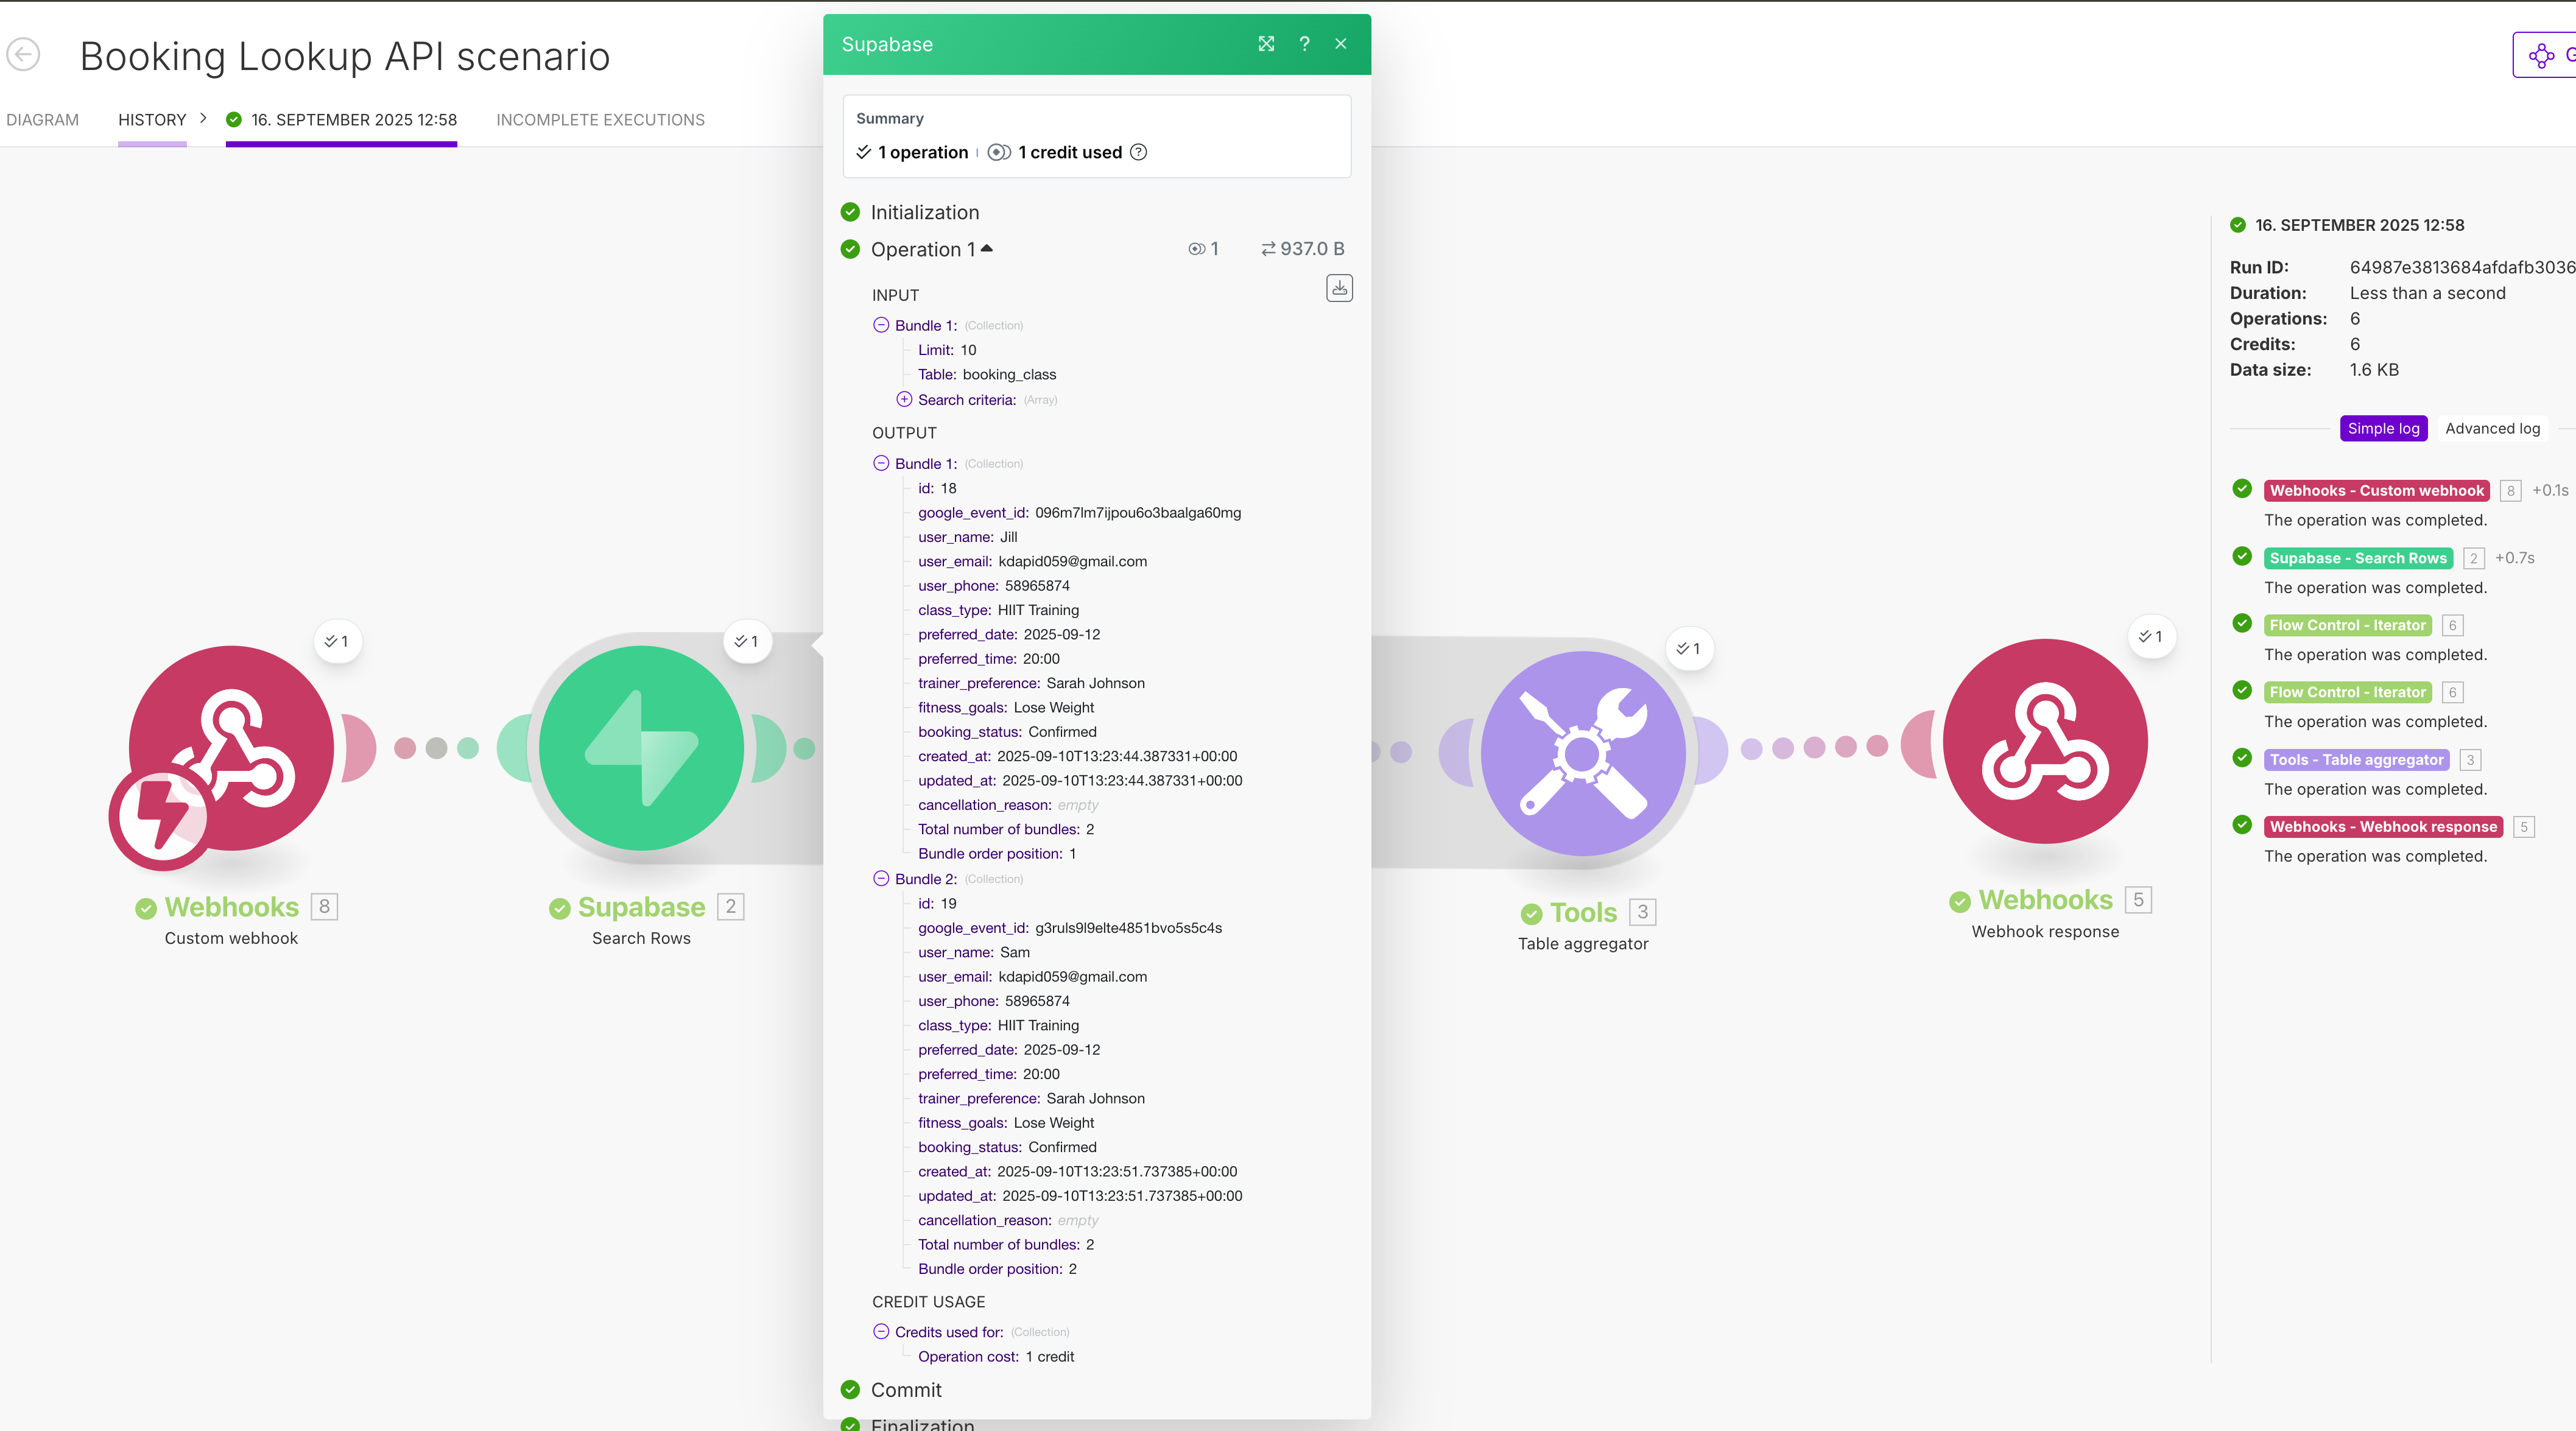Click the back arrow beside scenario title
The width and height of the screenshot is (2576, 1431).
(x=23, y=54)
